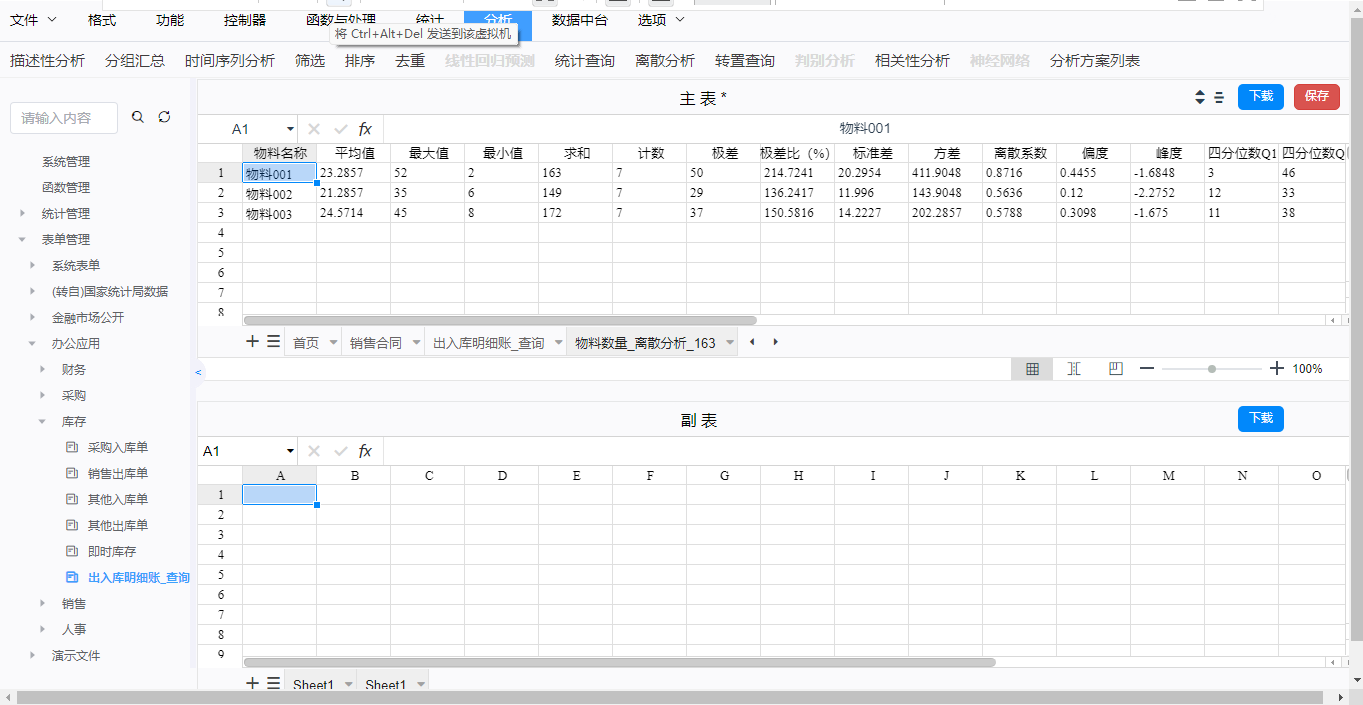Click the refresh icon beside sidebar search
This screenshot has height=705, width=1363.
click(164, 117)
